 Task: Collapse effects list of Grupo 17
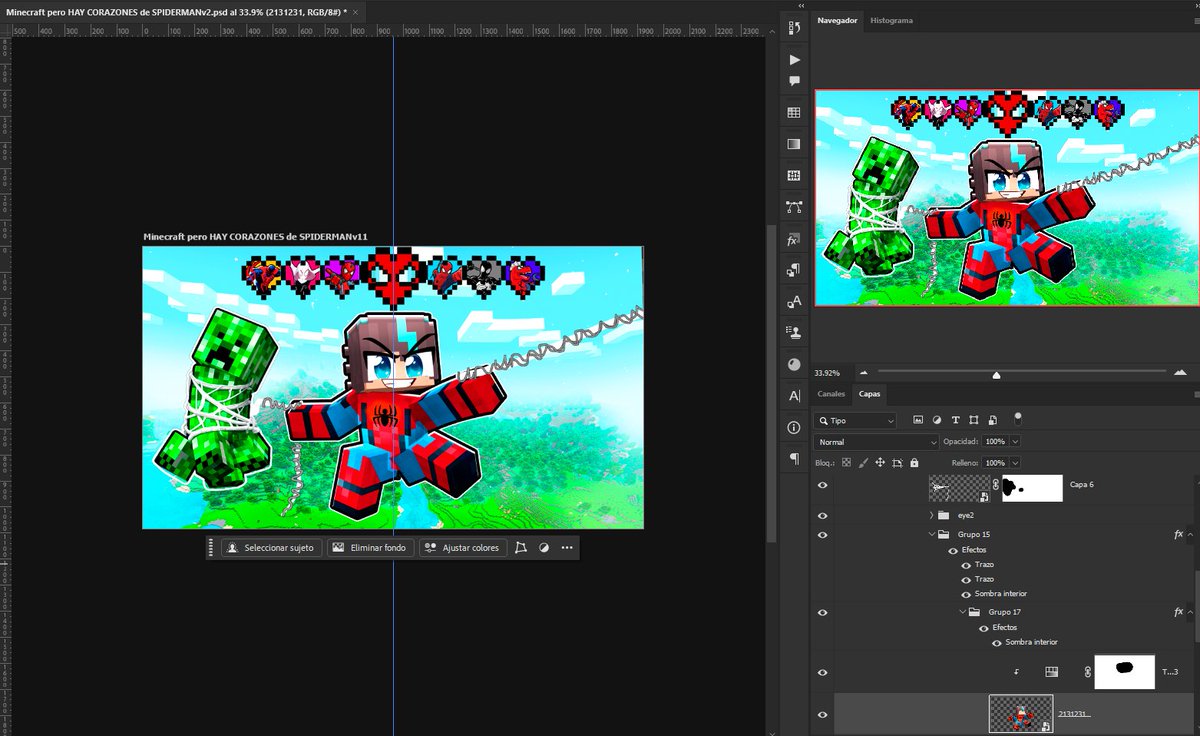1190,612
